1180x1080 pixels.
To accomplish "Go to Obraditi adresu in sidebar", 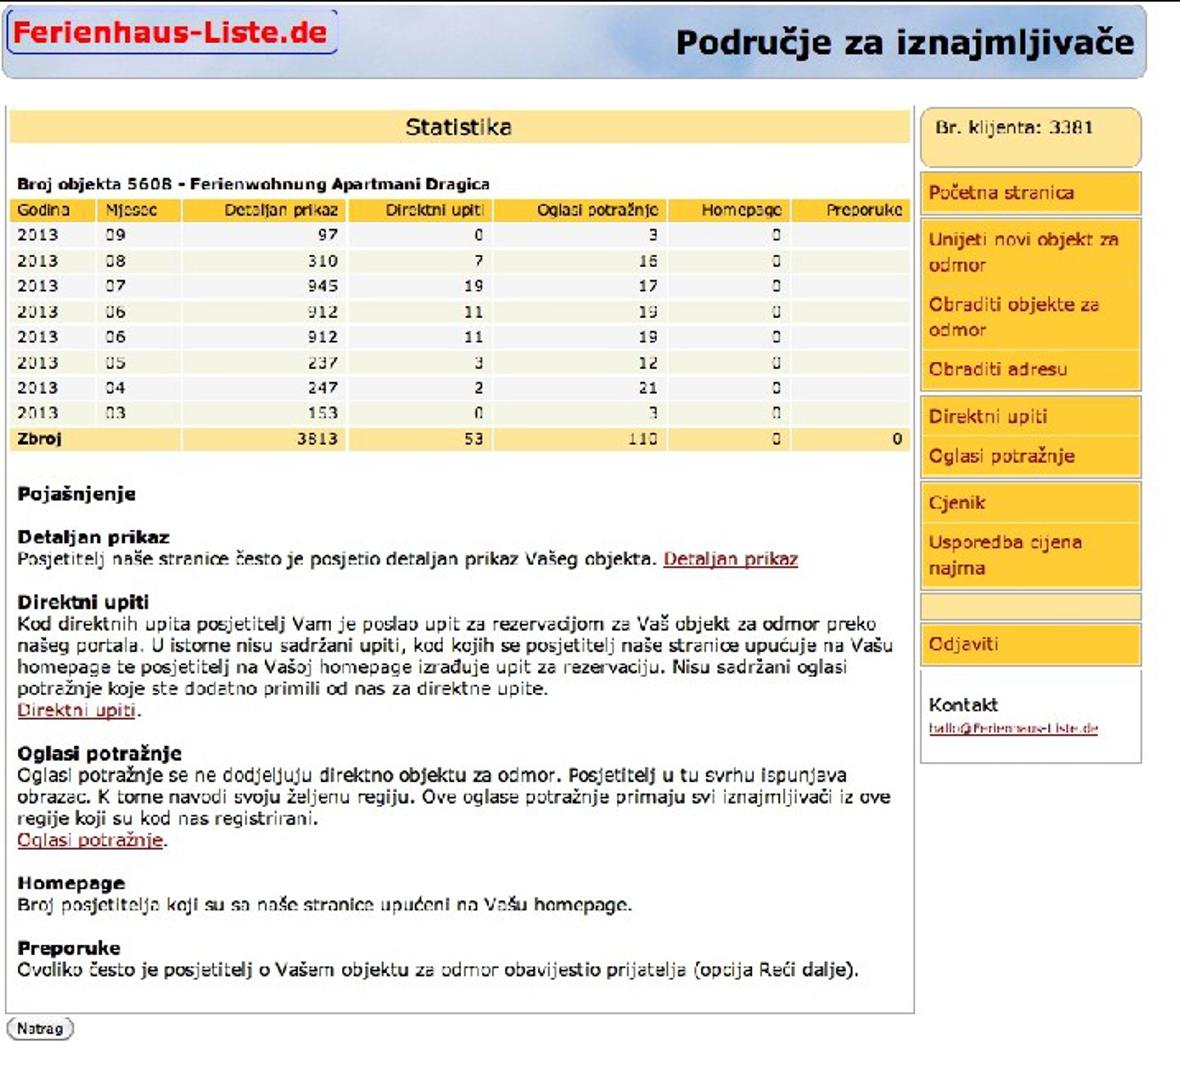I will click(x=997, y=369).
